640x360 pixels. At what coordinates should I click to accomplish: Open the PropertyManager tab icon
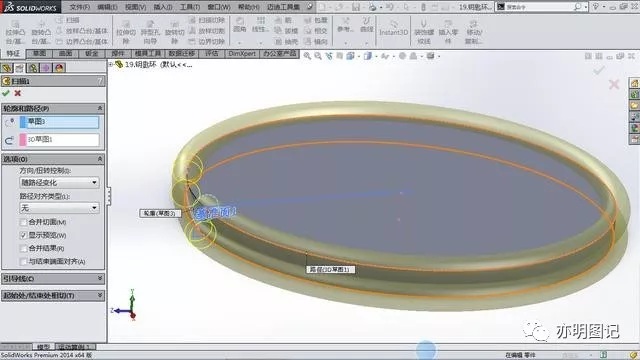[19, 68]
